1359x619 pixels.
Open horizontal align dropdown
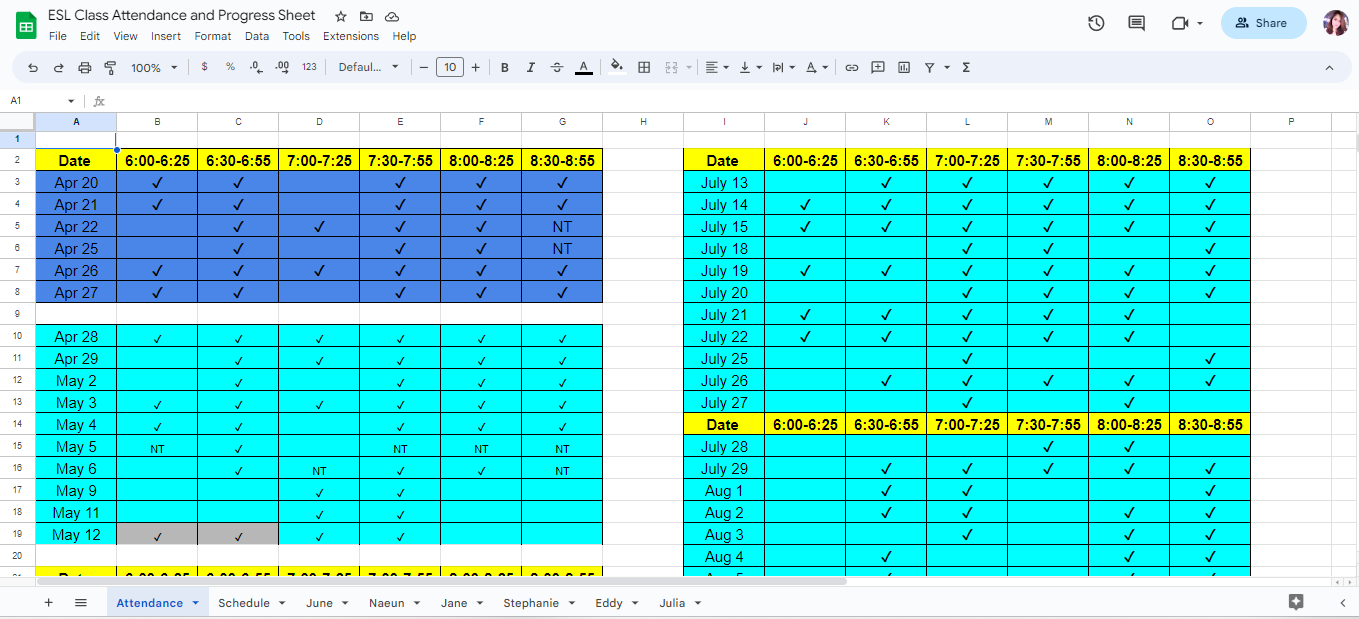(717, 67)
